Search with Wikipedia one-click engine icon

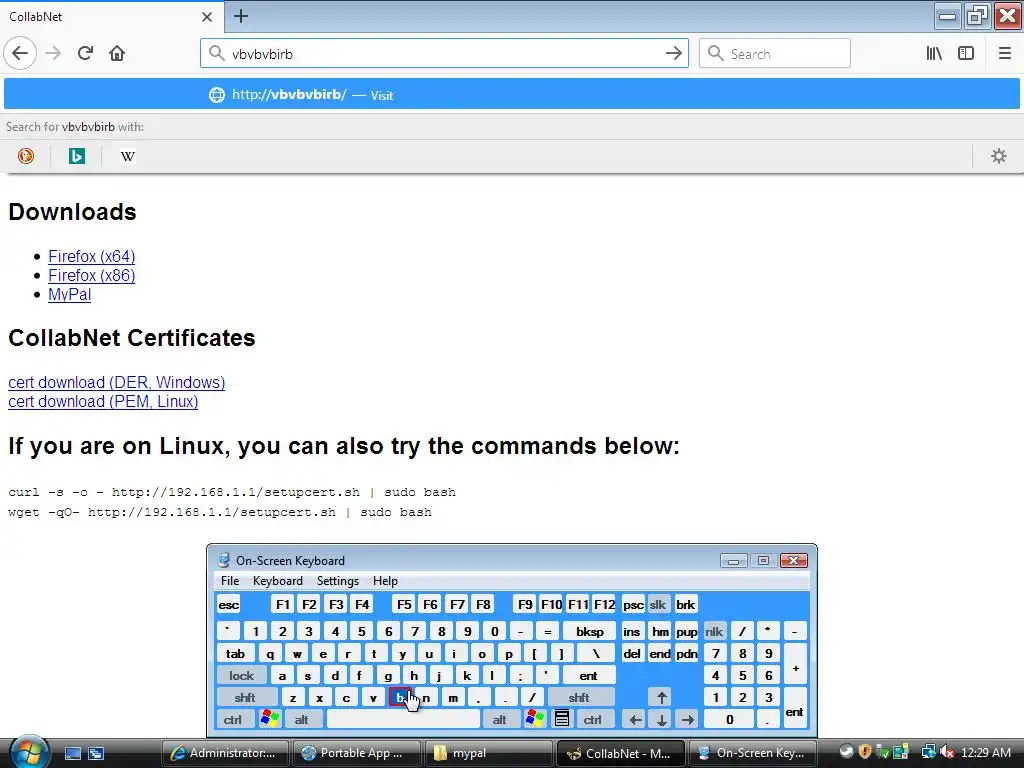pos(128,156)
